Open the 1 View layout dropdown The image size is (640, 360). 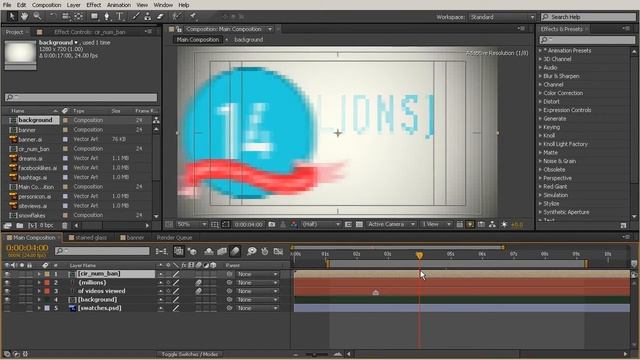(436, 224)
